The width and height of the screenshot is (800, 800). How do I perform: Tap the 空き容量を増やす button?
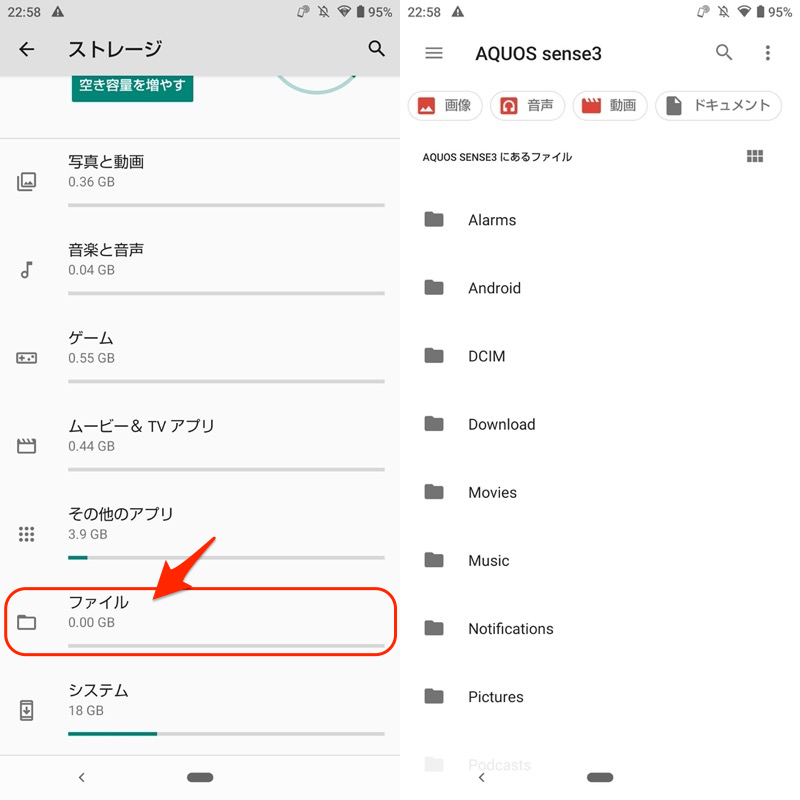(132, 86)
